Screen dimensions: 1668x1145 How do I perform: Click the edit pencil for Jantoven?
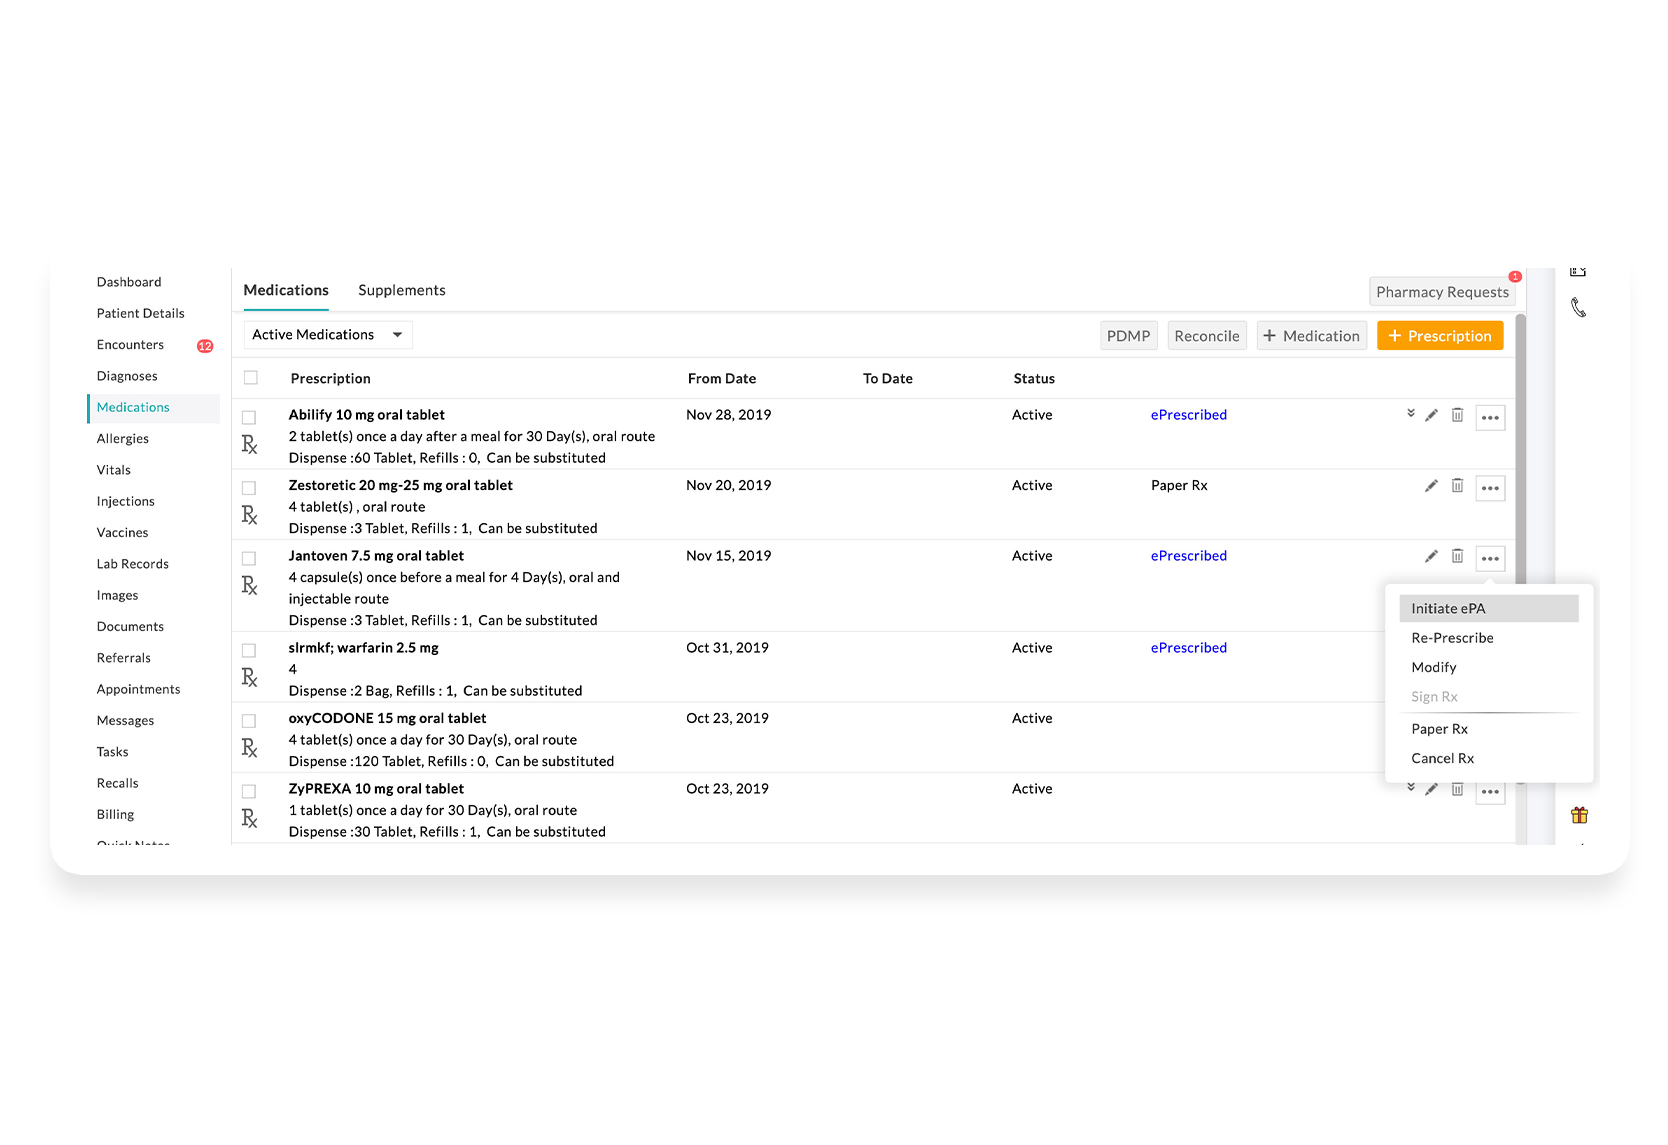[x=1431, y=556]
